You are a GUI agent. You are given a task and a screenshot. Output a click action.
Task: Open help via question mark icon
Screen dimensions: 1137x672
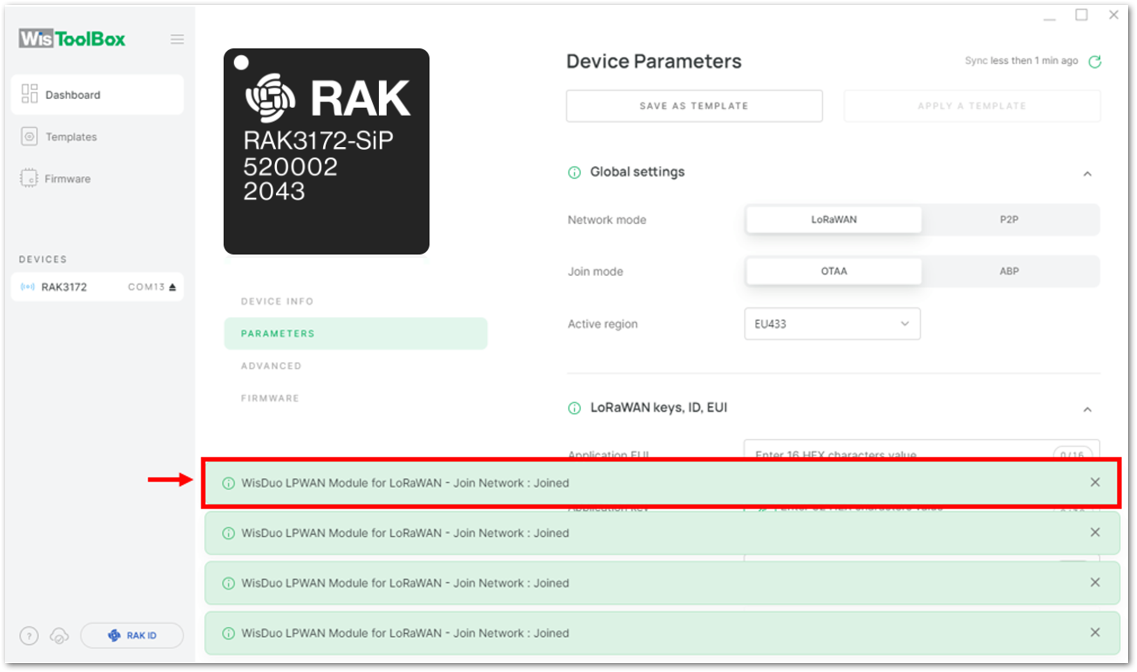coord(29,636)
